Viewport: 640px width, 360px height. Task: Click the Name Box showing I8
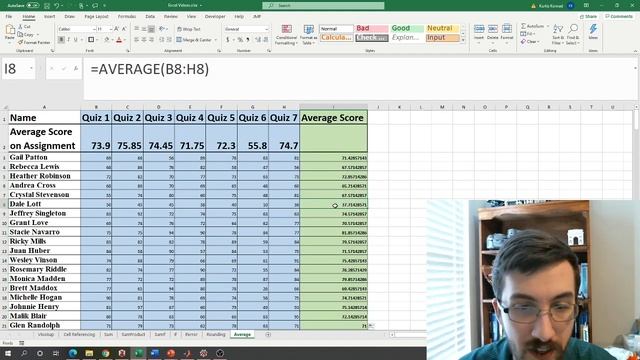(19, 69)
